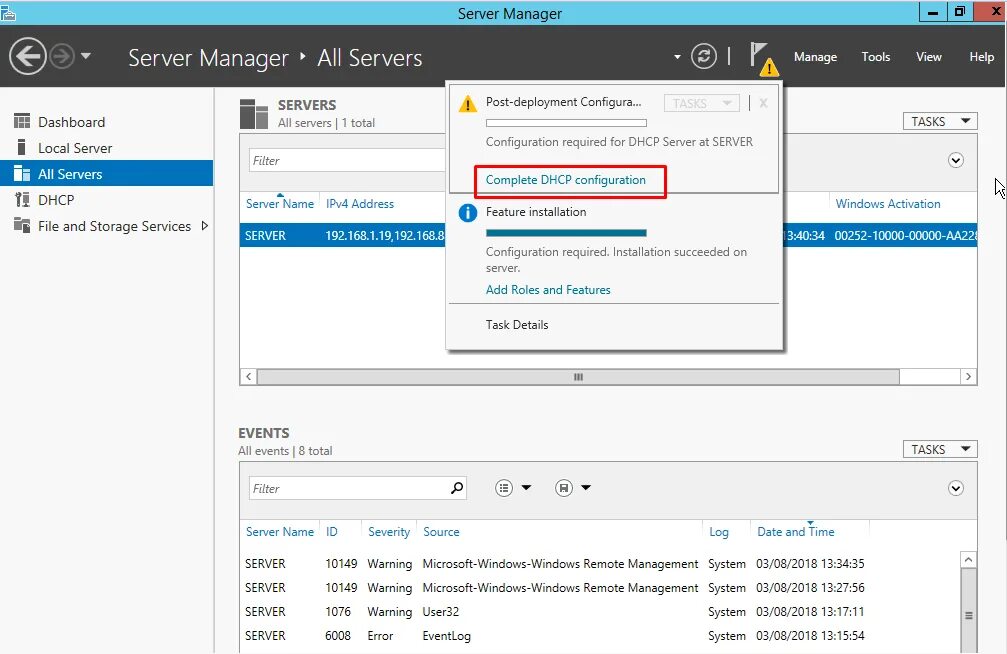1007x654 pixels.
Task: Open the Help menu
Action: point(981,57)
